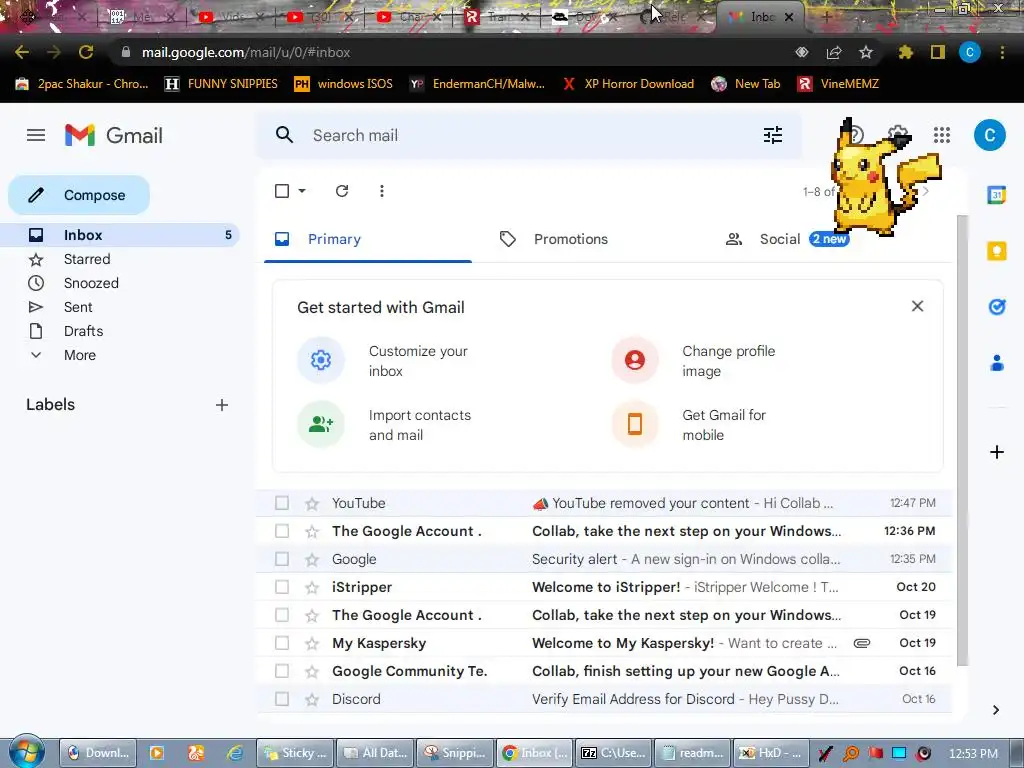Check the My Kaspersky email checkbox

click(x=282, y=643)
